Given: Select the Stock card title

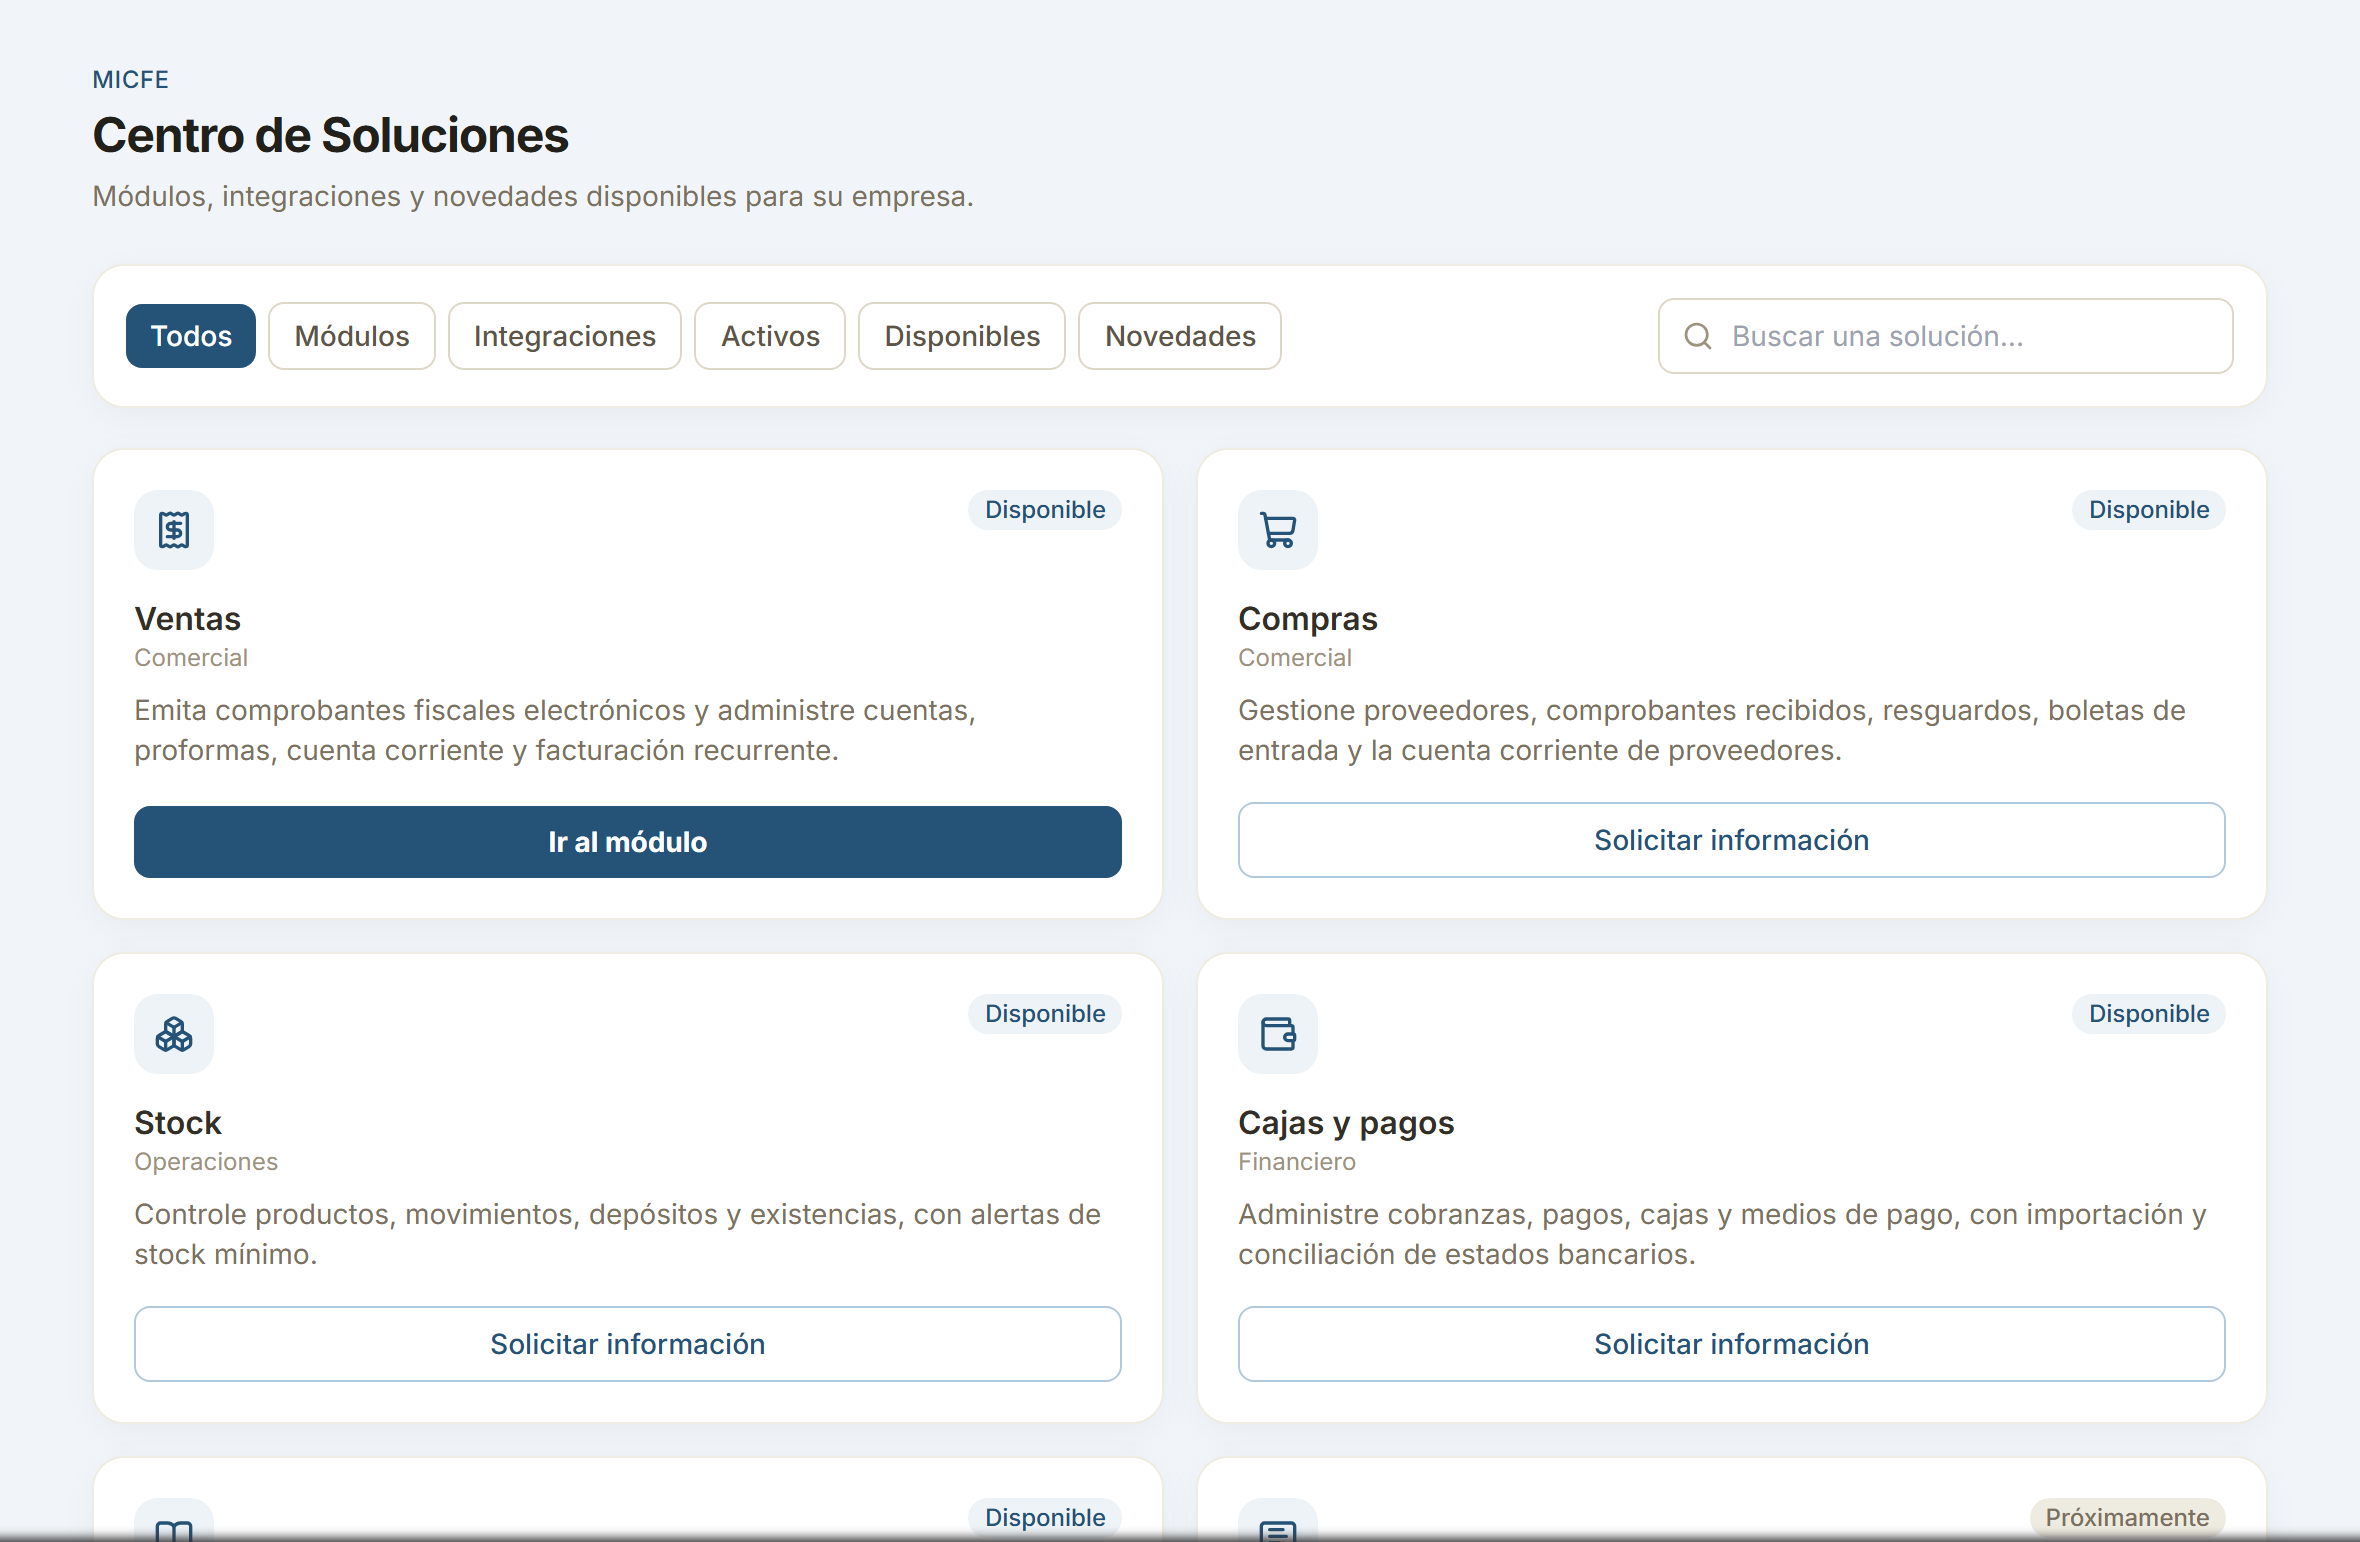Looking at the screenshot, I should 178,1123.
